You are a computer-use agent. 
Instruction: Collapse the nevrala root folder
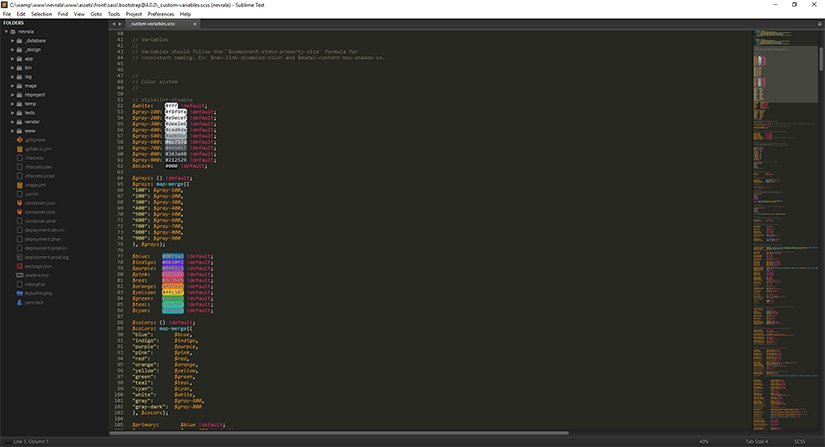[6, 32]
